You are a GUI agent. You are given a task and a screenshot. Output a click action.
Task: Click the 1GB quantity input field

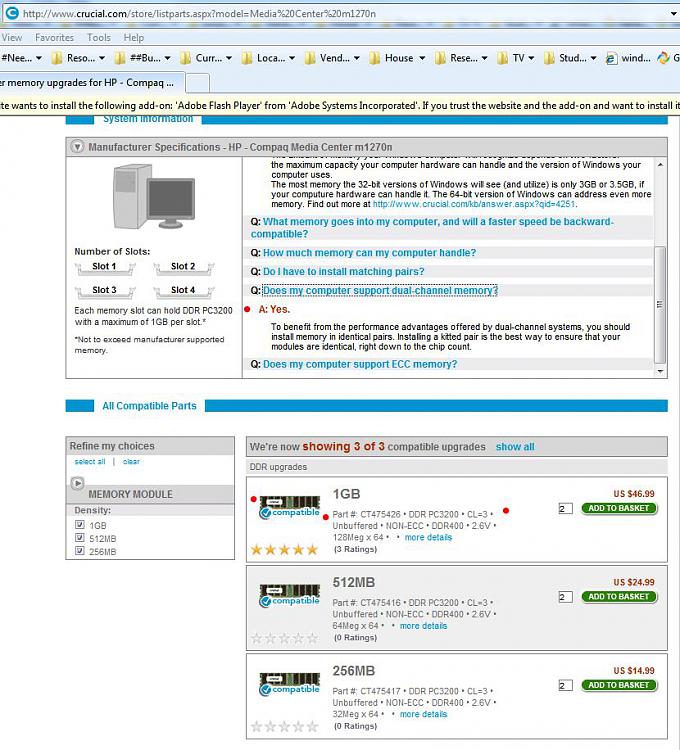pyautogui.click(x=565, y=508)
